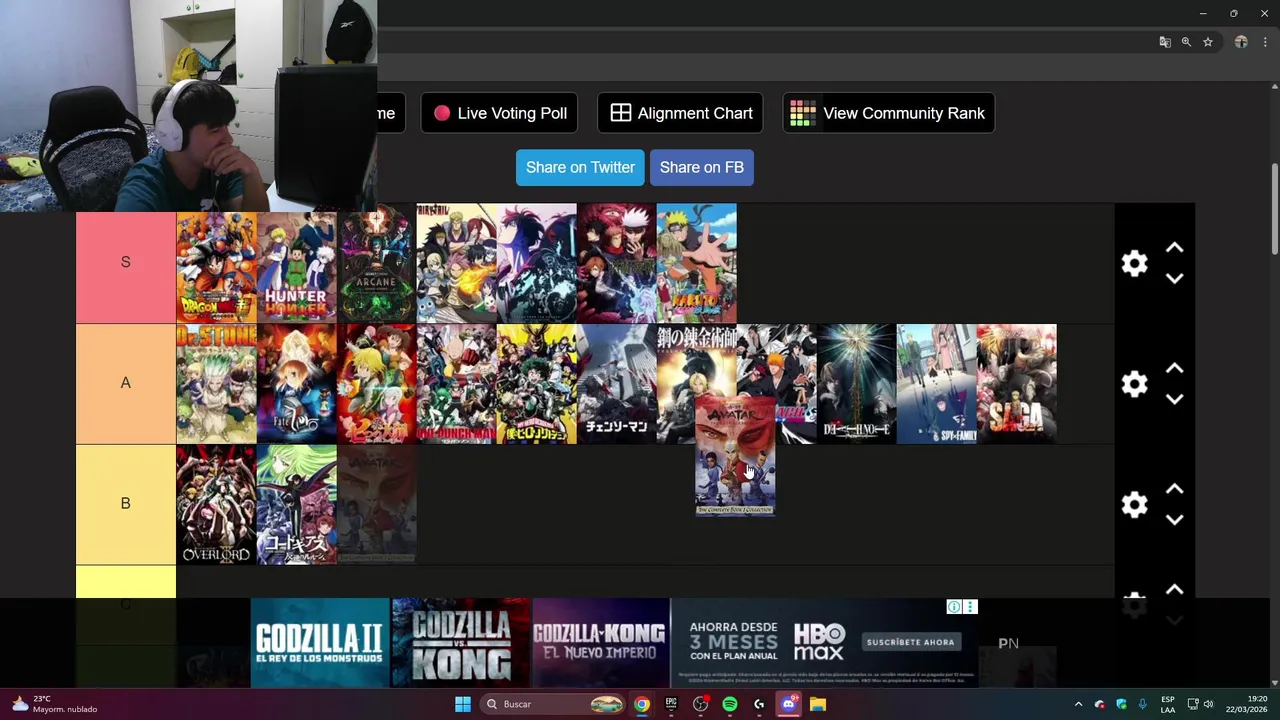Select the Spy x Family poster
The width and height of the screenshot is (1280, 720).
[x=936, y=384]
